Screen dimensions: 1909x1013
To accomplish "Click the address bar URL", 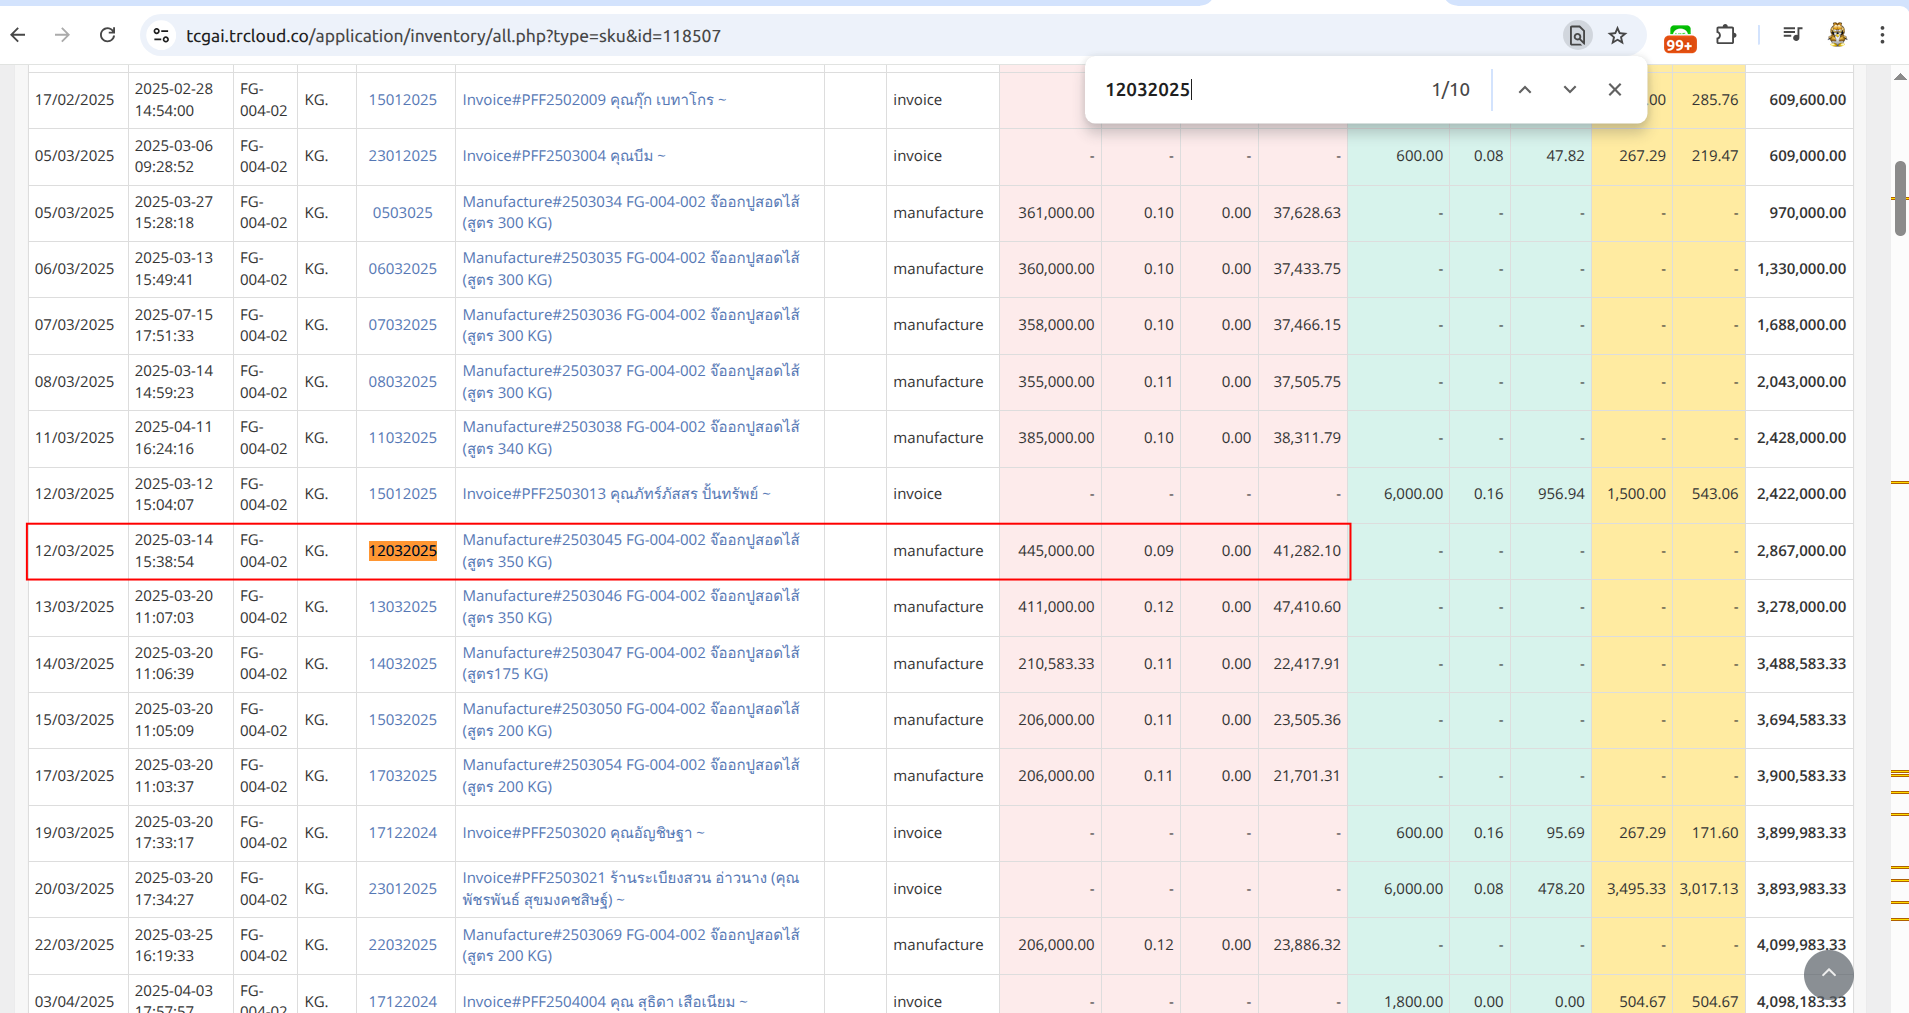I will [453, 36].
